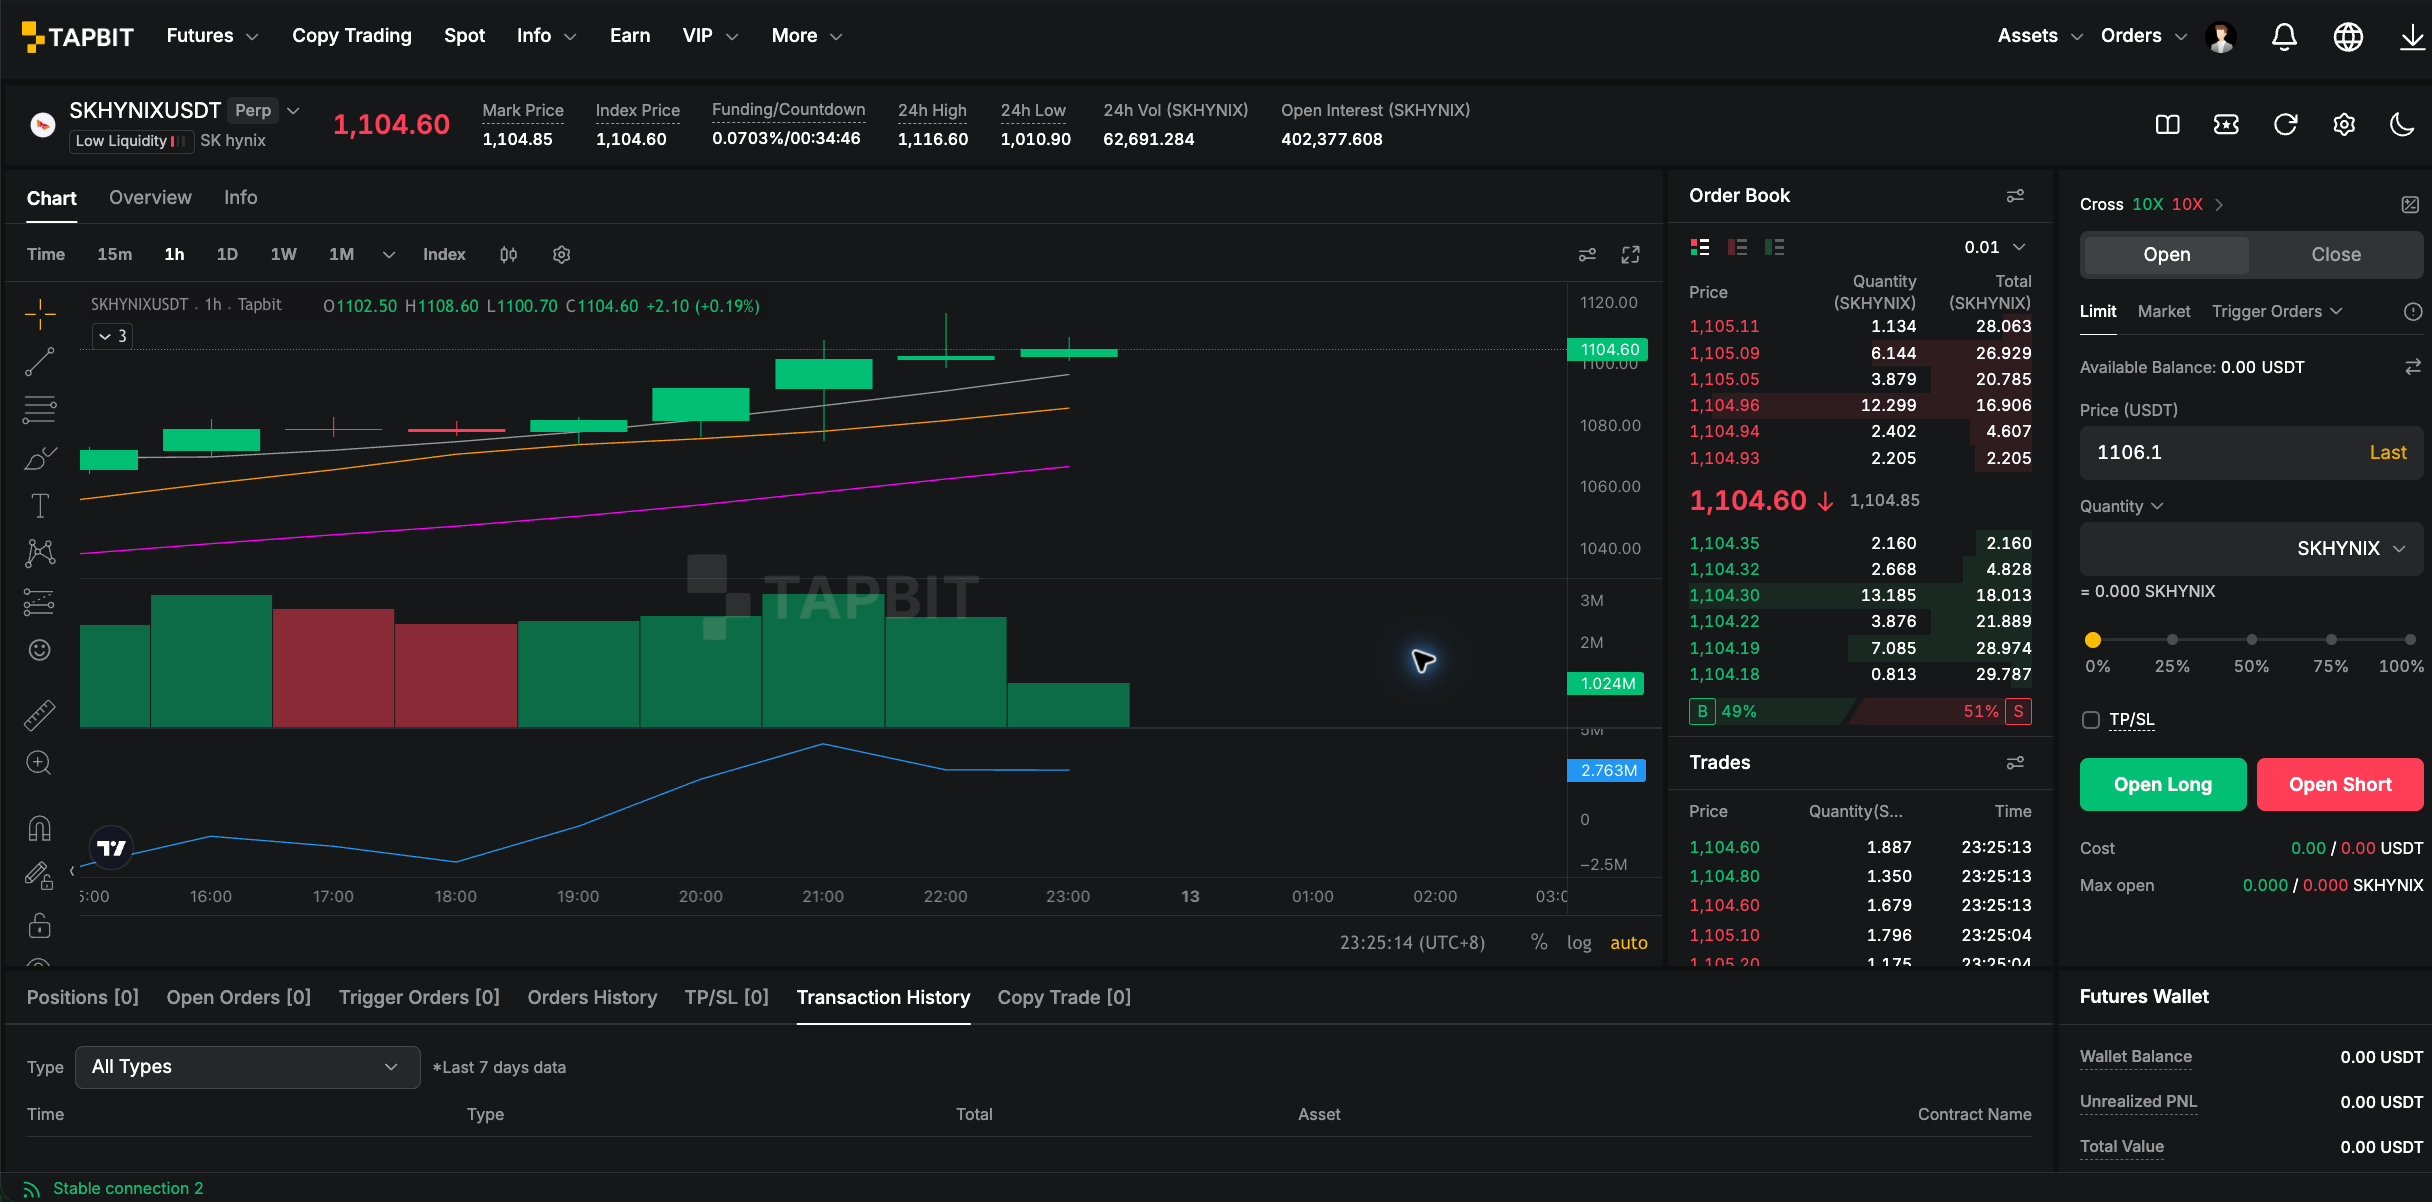The image size is (2432, 1202).
Task: Toggle the auto scale option
Action: tap(1629, 943)
